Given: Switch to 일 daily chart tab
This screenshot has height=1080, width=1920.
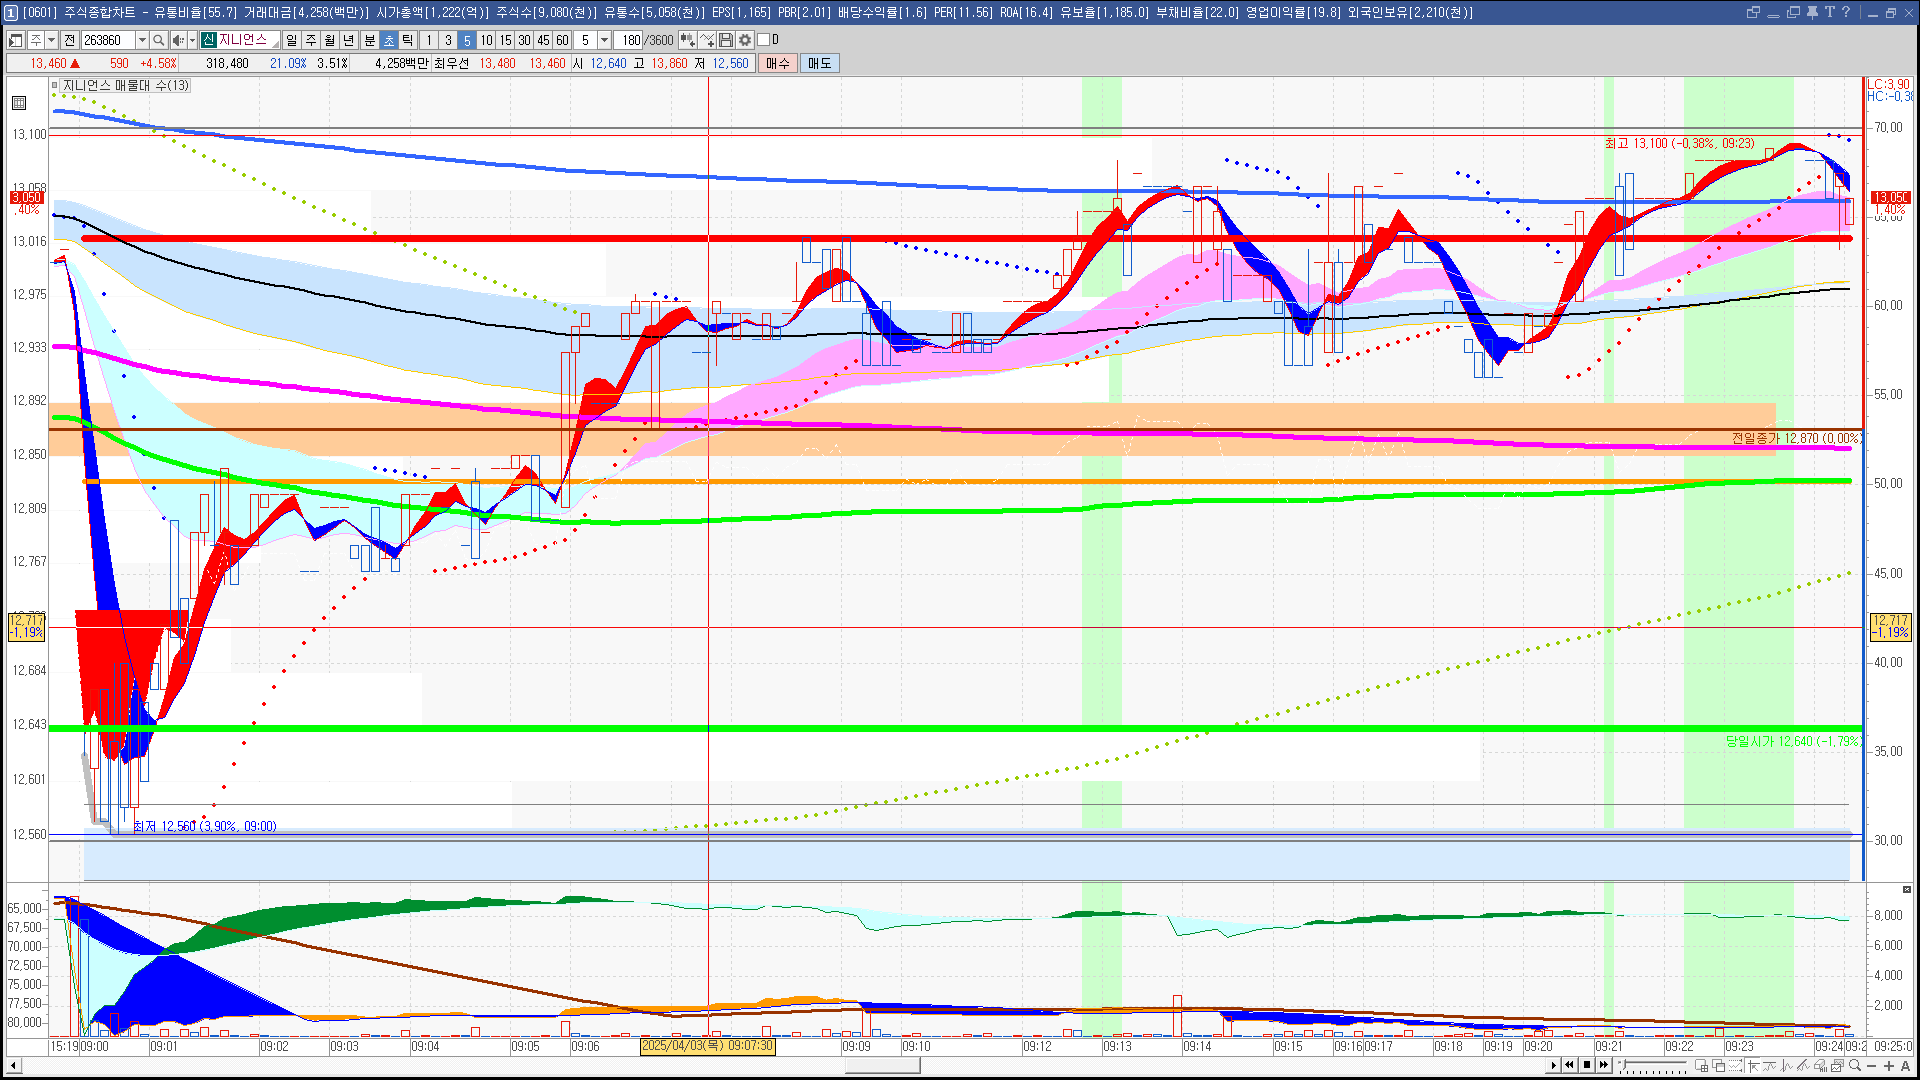Looking at the screenshot, I should [291, 40].
